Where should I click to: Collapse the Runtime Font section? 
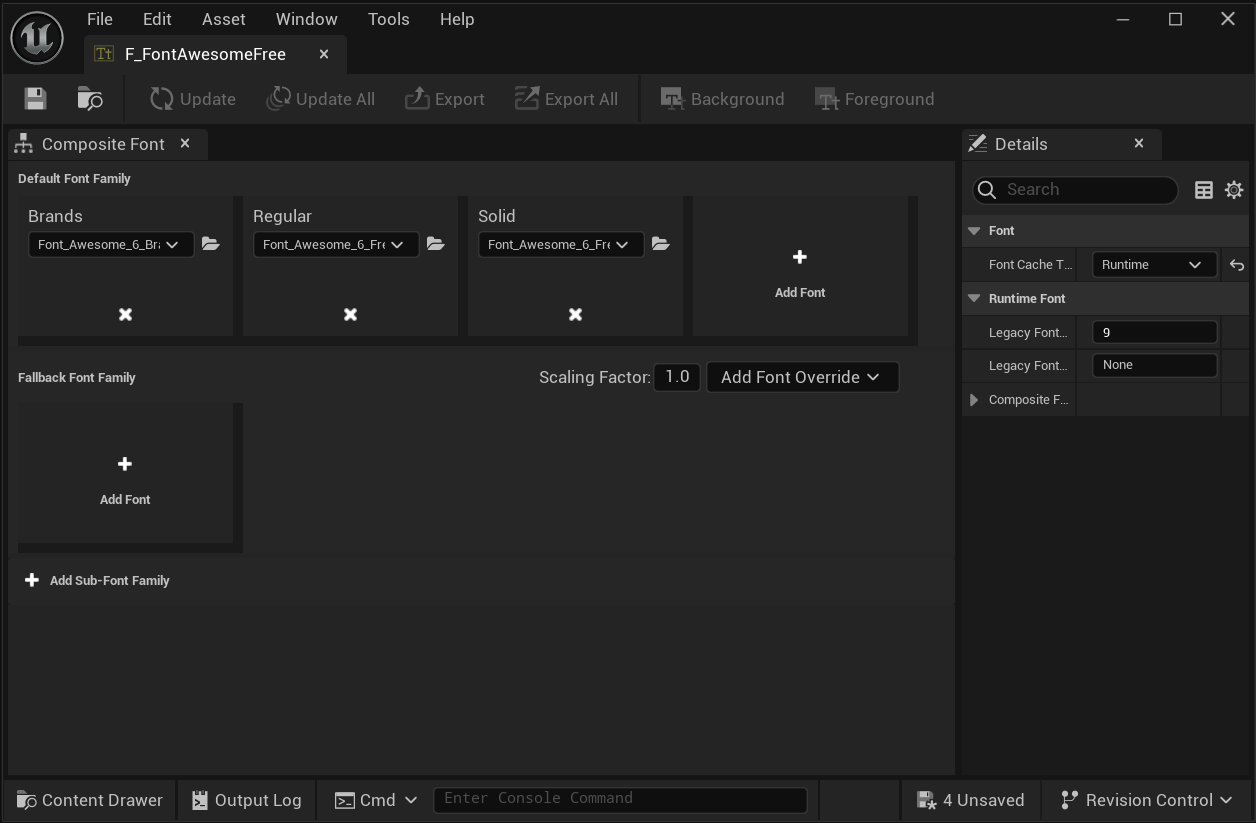click(974, 299)
